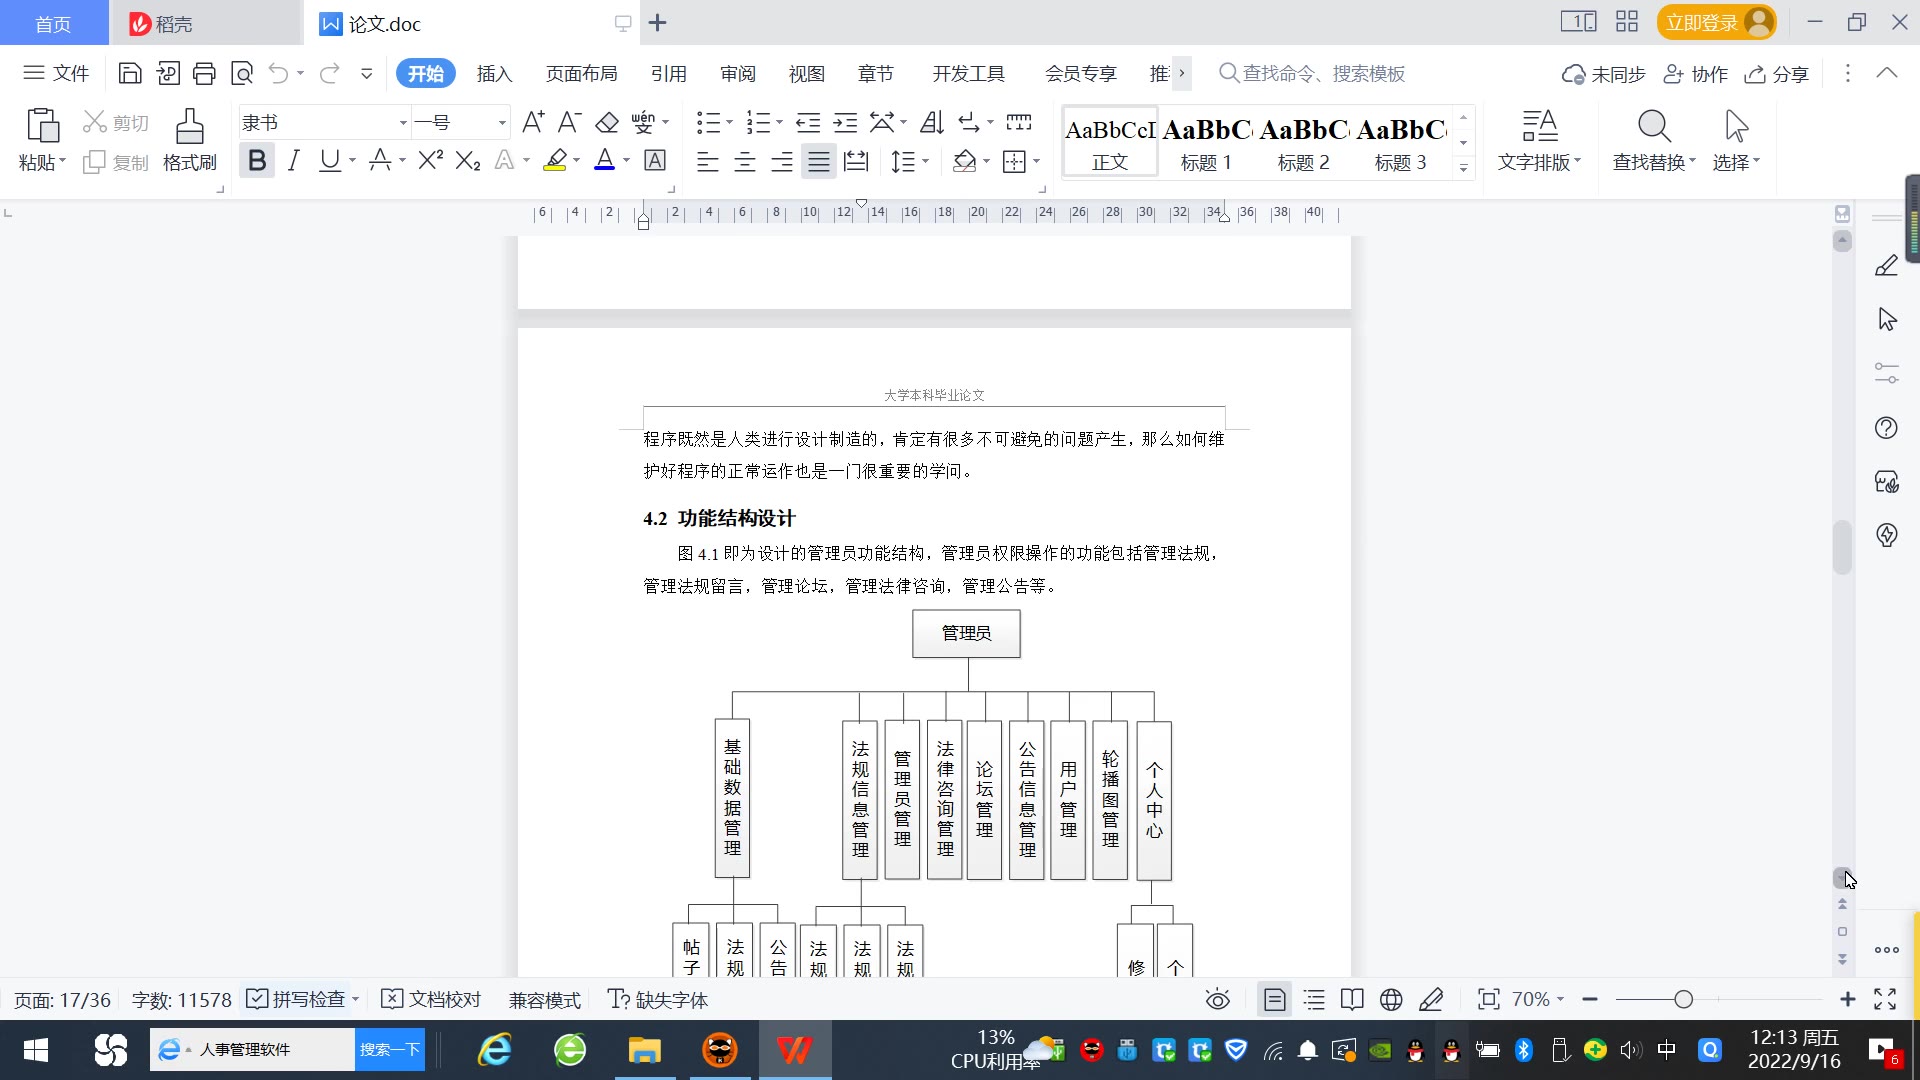The height and width of the screenshot is (1080, 1920).
Task: Decrease font size with A- icon
Action: pos(569,122)
